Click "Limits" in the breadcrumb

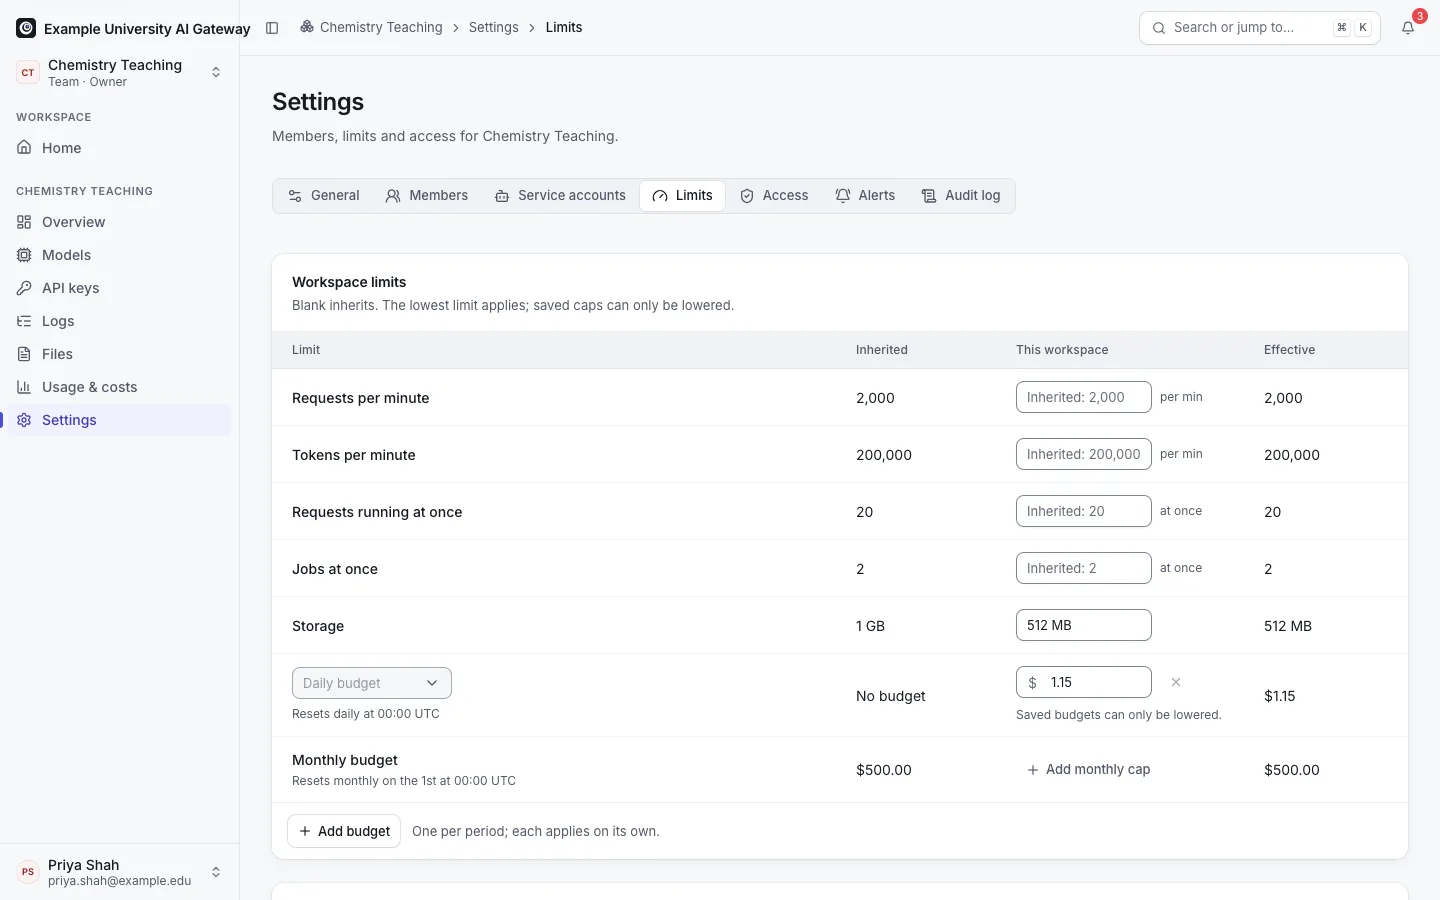[x=564, y=27]
